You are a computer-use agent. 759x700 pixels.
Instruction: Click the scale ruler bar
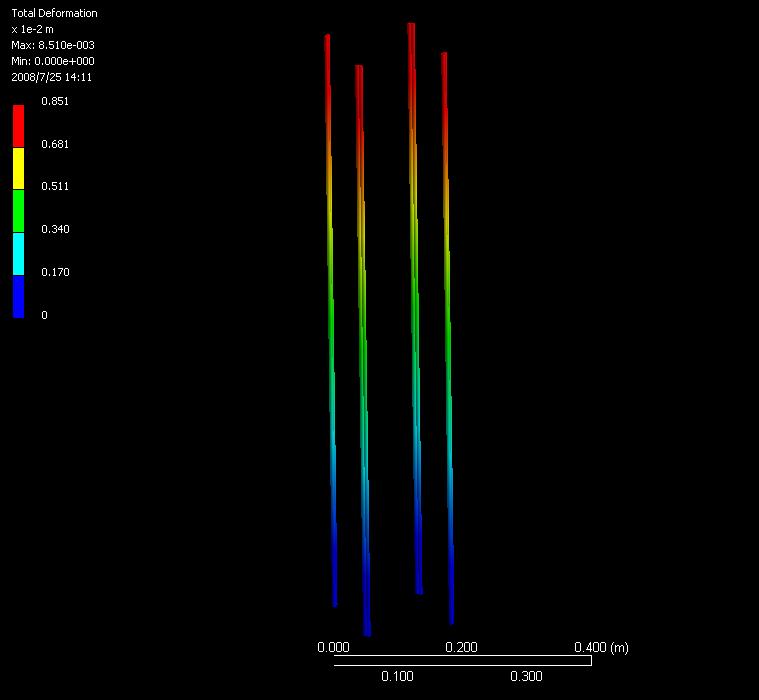[463, 661]
